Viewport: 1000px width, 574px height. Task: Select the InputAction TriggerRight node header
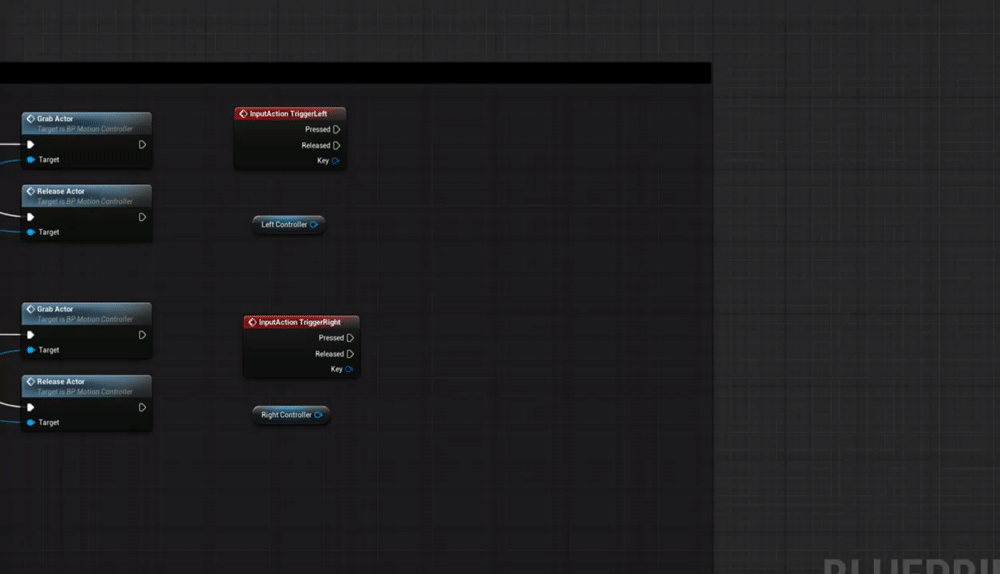pos(302,322)
